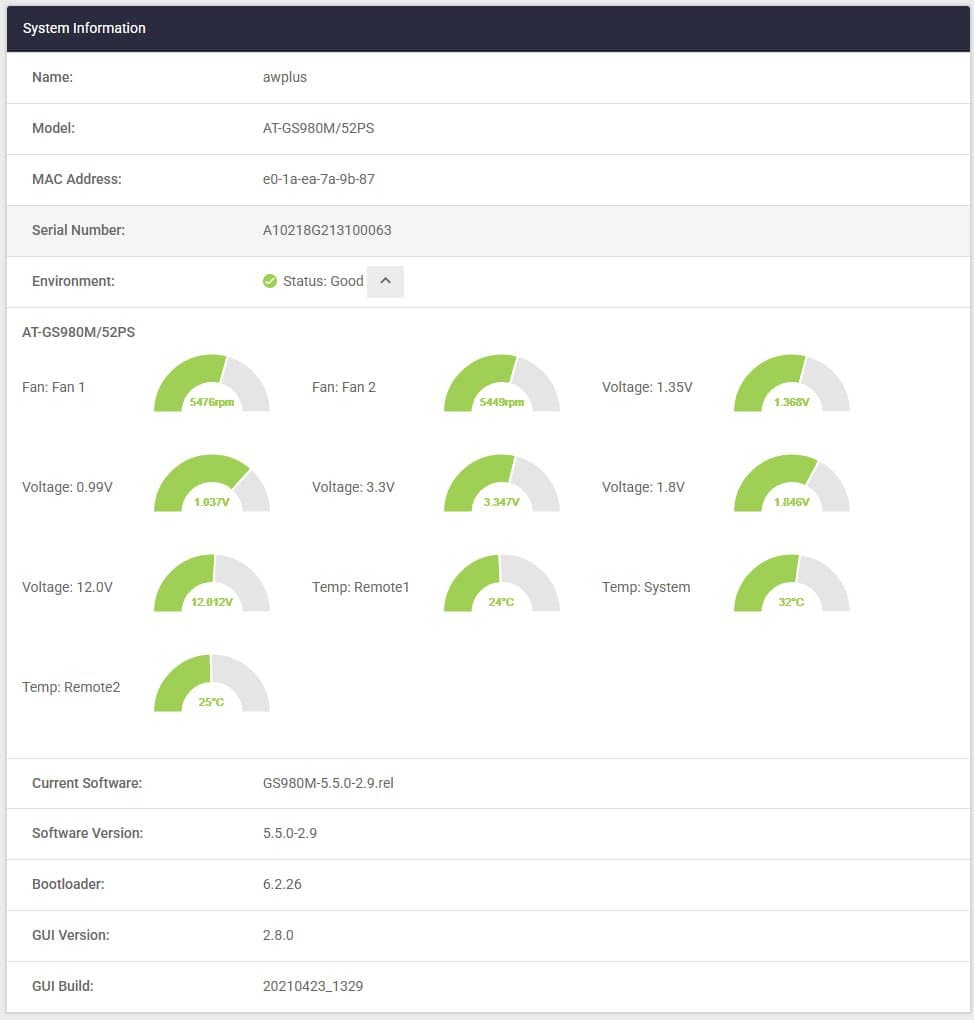Click the Name: label

pos(53,77)
